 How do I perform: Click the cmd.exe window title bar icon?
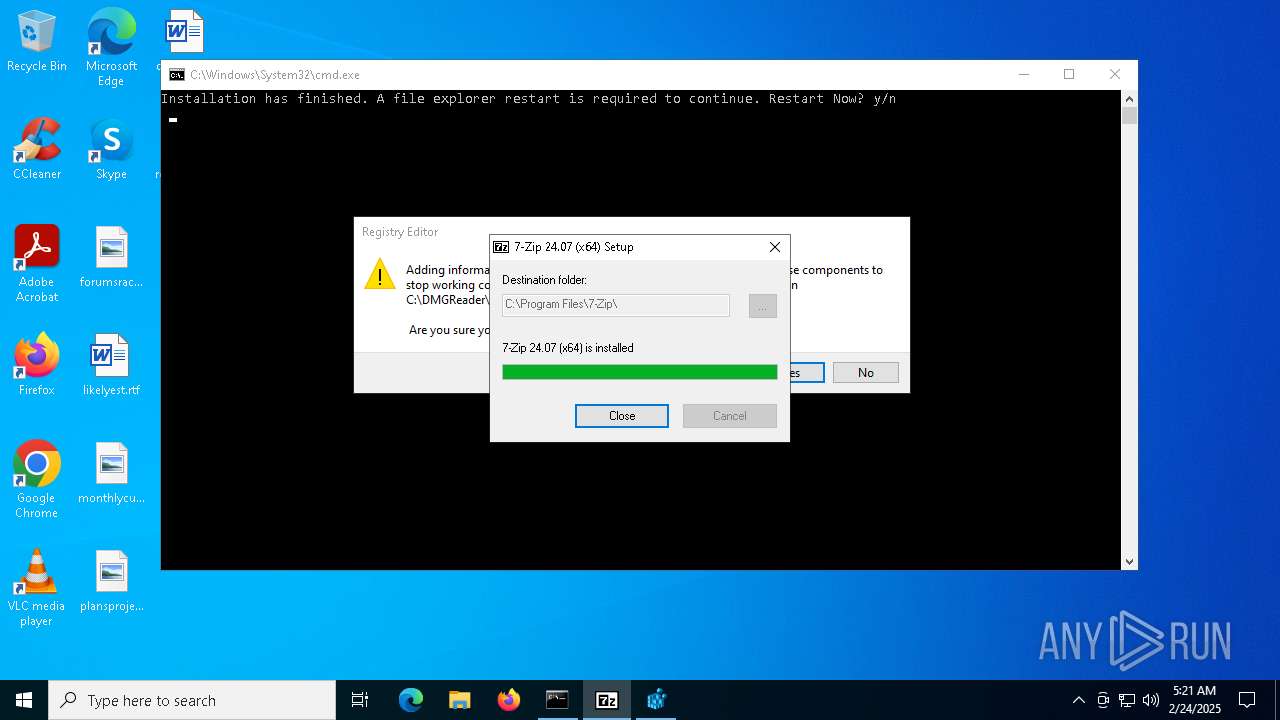pos(177,75)
